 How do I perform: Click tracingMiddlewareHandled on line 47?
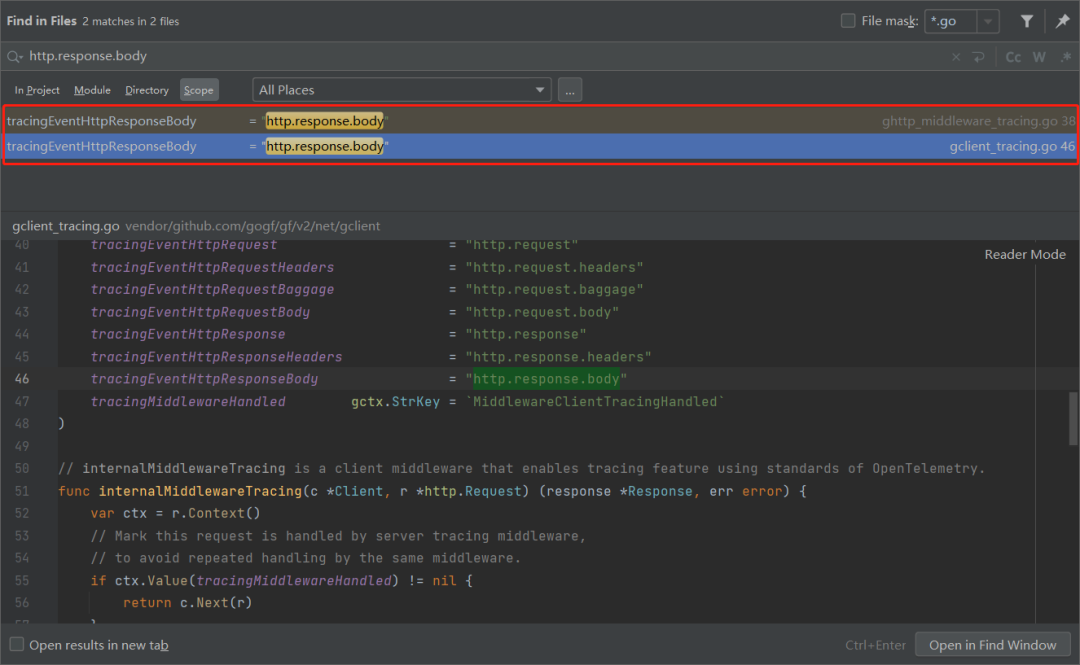click(188, 402)
